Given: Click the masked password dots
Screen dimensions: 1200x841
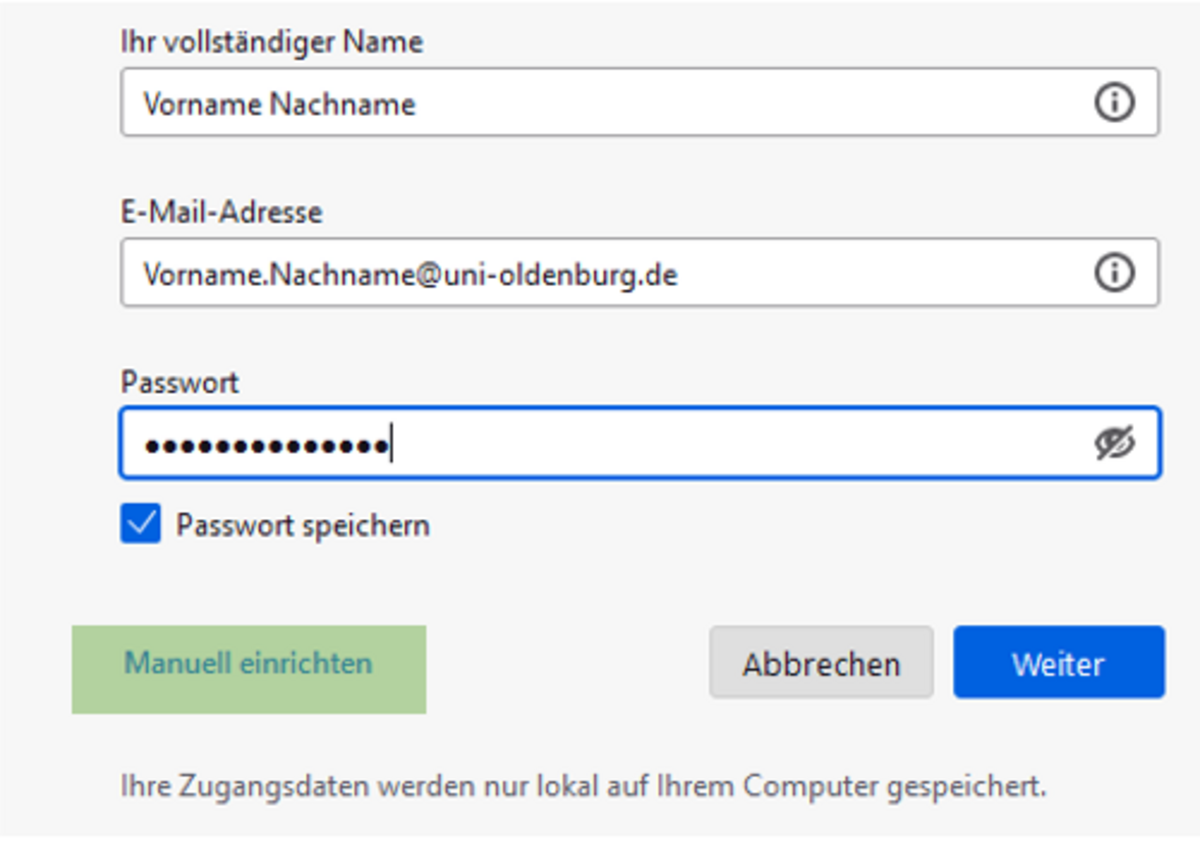Looking at the screenshot, I should [266, 444].
